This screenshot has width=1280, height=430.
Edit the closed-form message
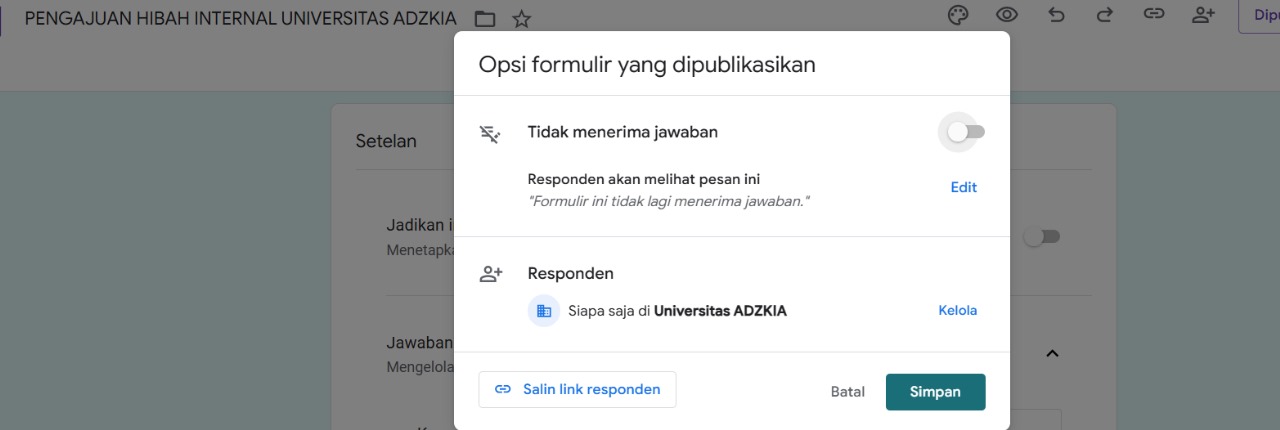pyautogui.click(x=964, y=187)
